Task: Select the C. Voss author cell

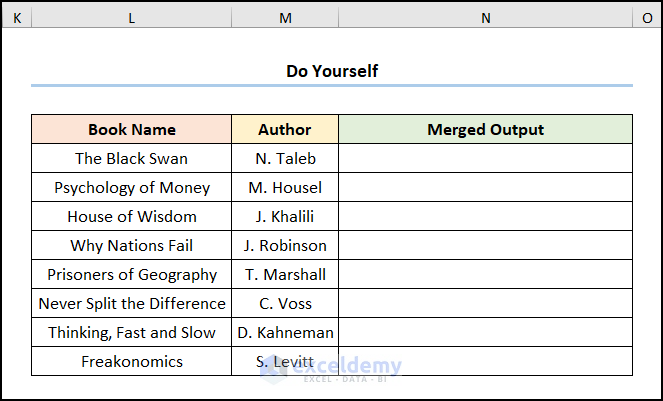Action: 285,303
